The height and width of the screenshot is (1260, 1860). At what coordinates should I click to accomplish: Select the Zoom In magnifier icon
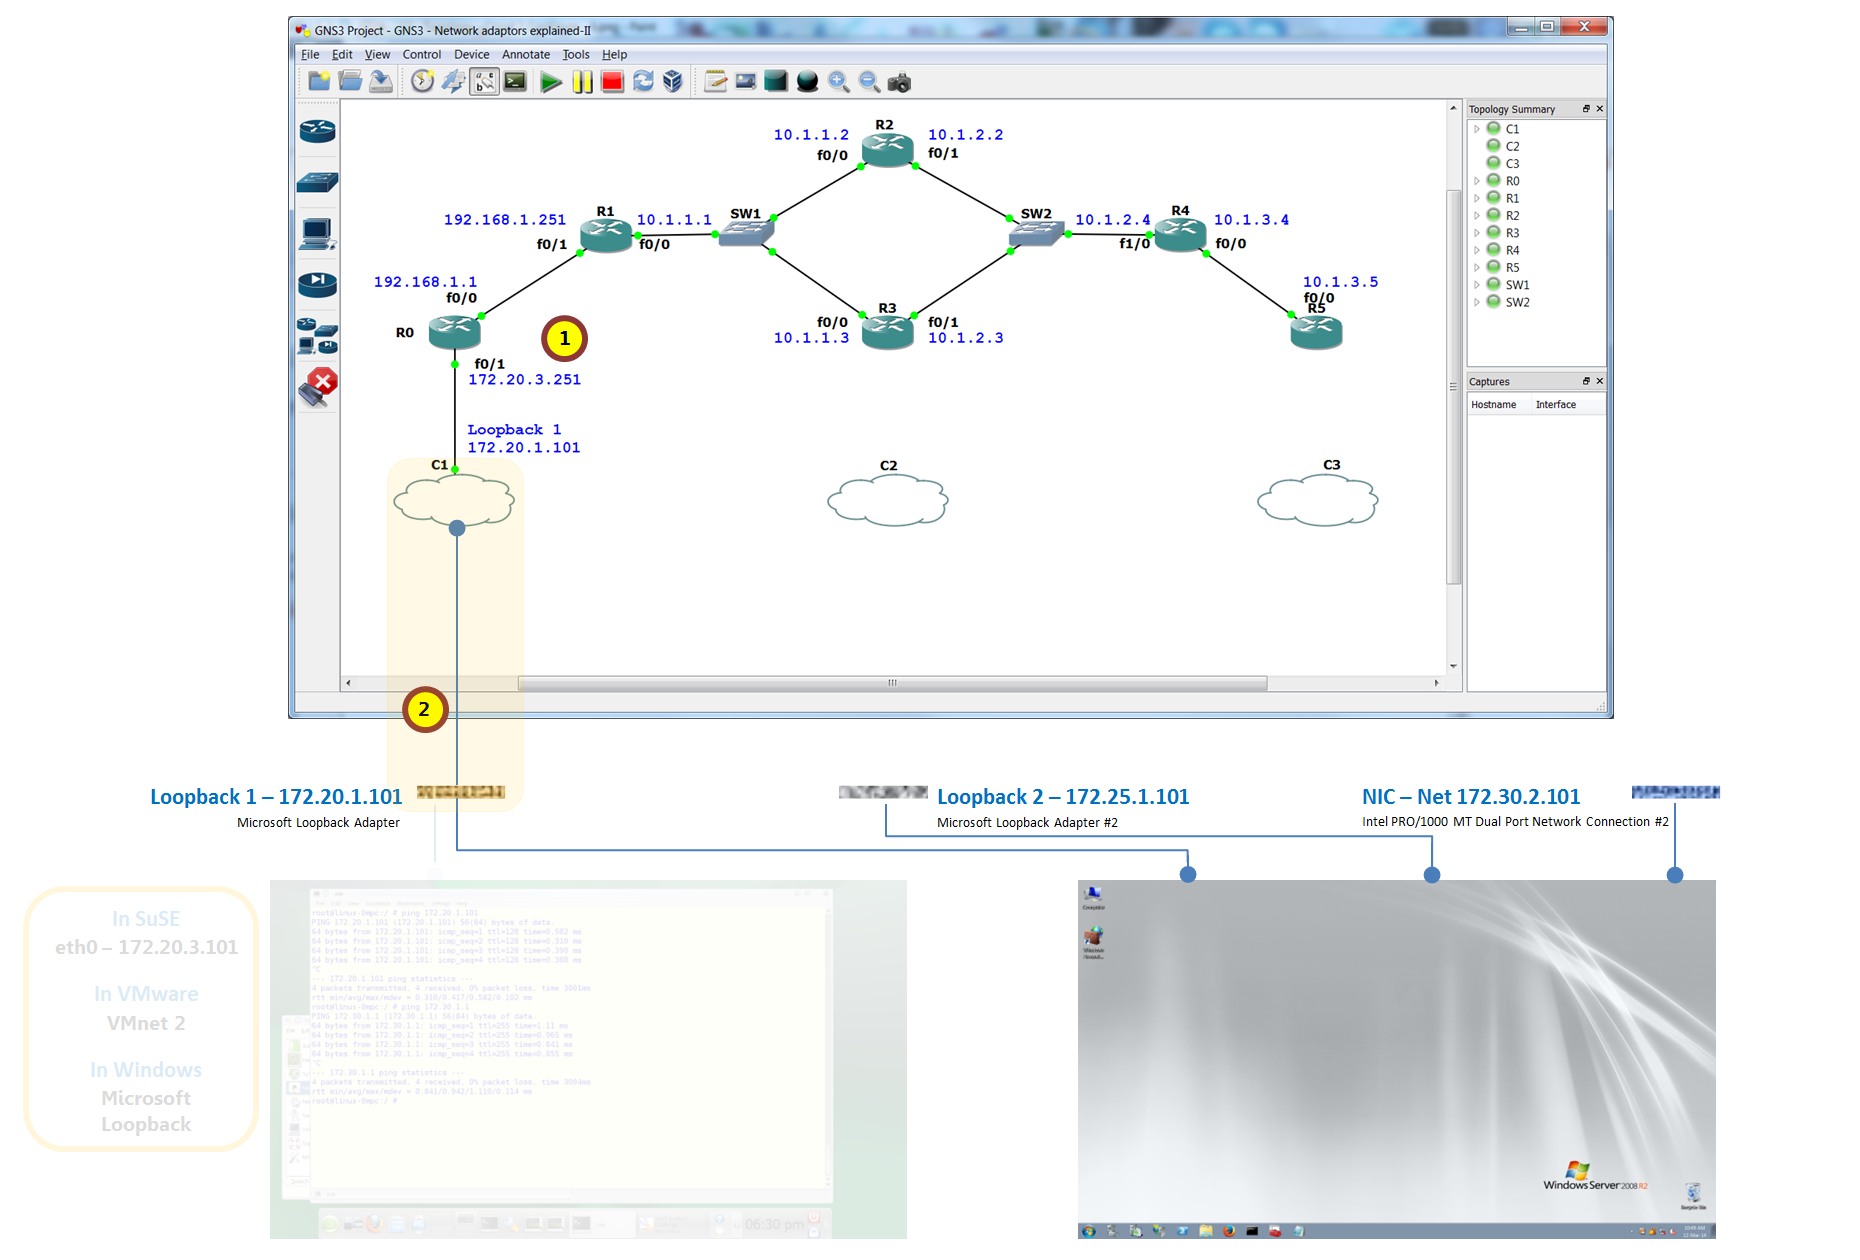pyautogui.click(x=839, y=81)
